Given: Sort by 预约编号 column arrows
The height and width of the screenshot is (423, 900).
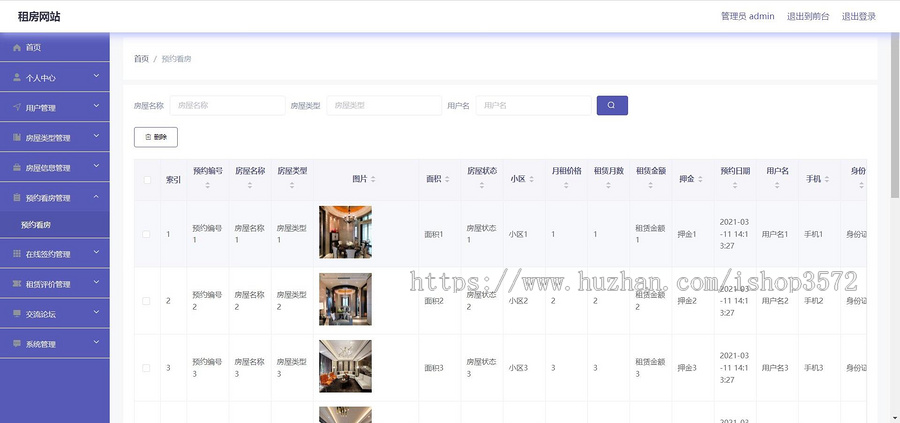Looking at the screenshot, I should coord(207,185).
